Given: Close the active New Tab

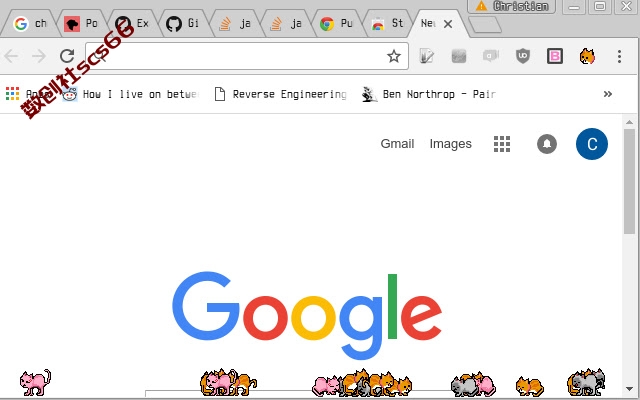Looking at the screenshot, I should click(448, 24).
